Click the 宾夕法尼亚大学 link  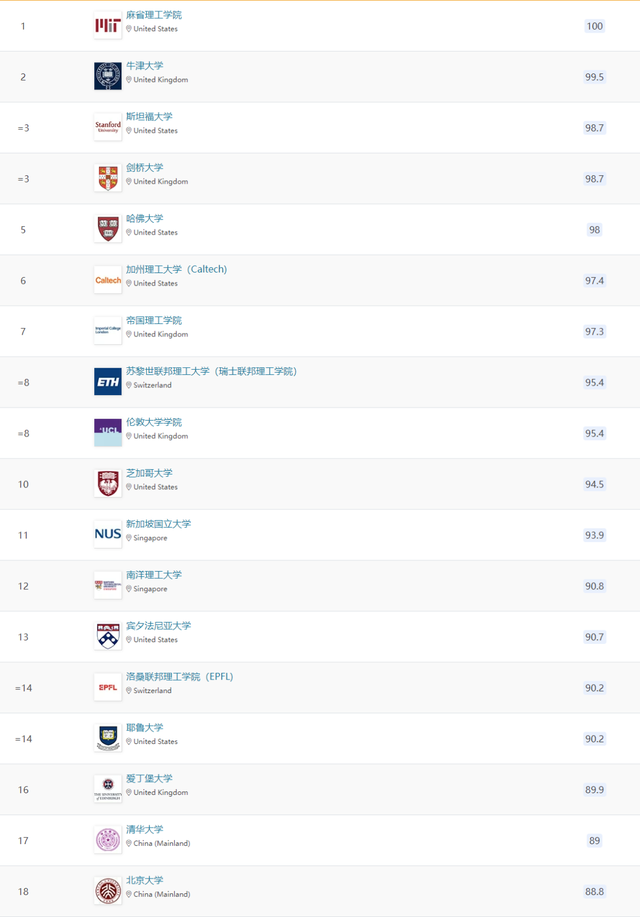click(159, 626)
